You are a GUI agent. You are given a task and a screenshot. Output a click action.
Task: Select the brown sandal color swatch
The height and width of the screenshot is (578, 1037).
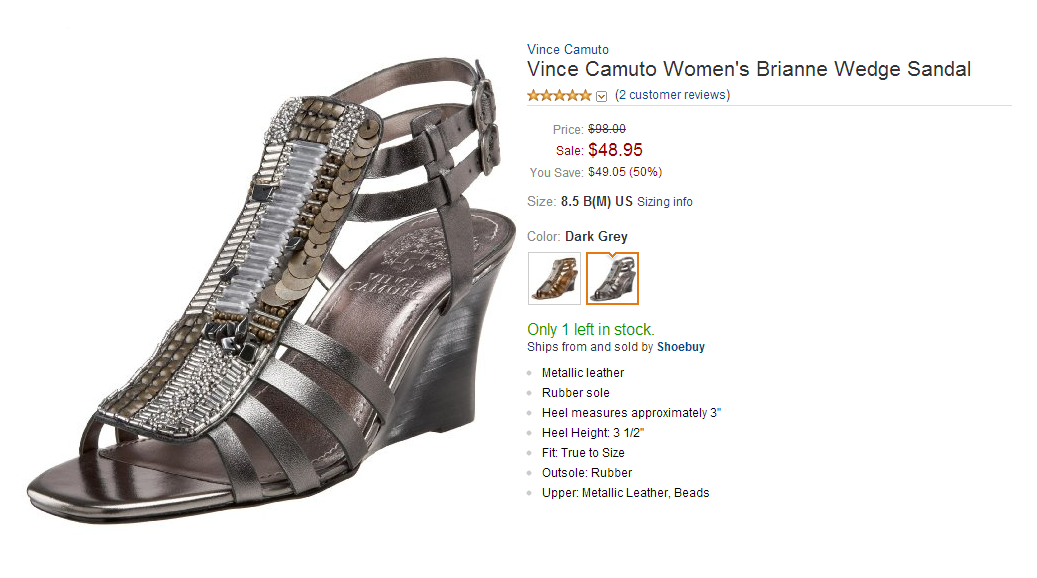pos(554,278)
